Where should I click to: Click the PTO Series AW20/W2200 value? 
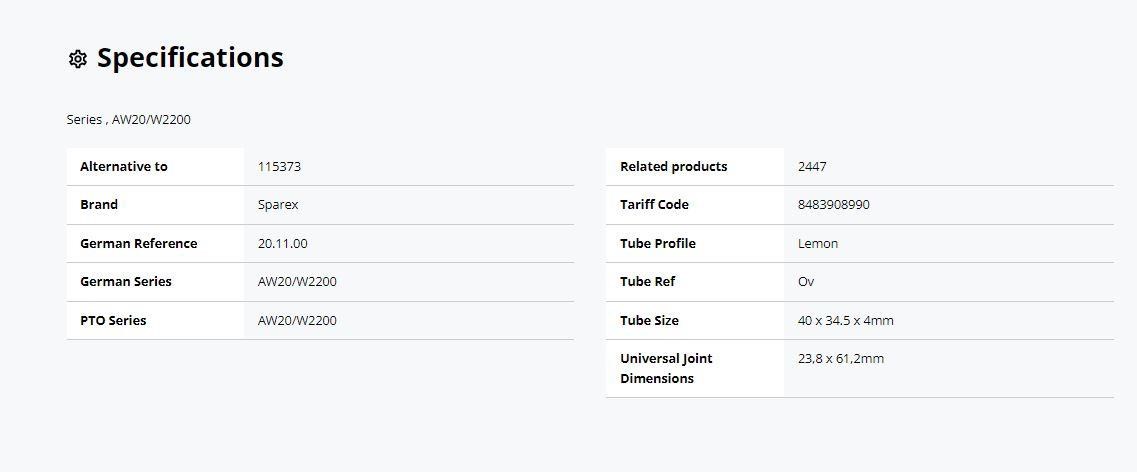(x=297, y=320)
